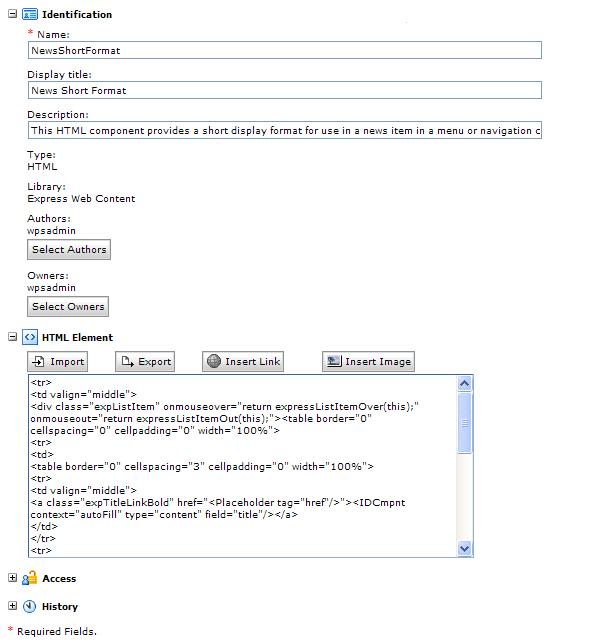Click the HTML Element code icon
The width and height of the screenshot is (589, 642).
pyautogui.click(x=29, y=337)
